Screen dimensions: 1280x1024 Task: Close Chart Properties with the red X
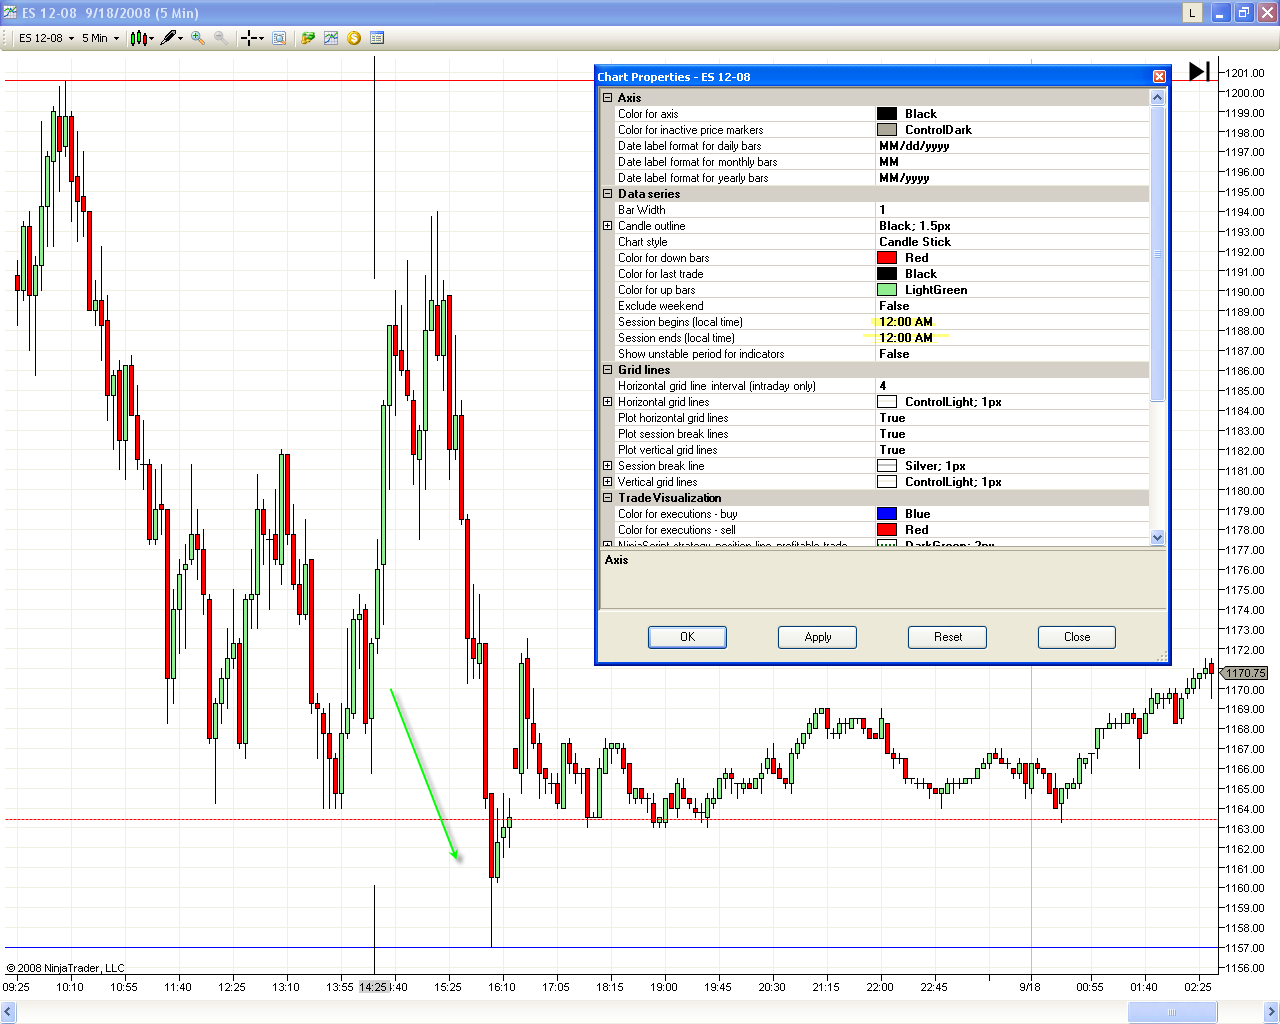point(1159,77)
